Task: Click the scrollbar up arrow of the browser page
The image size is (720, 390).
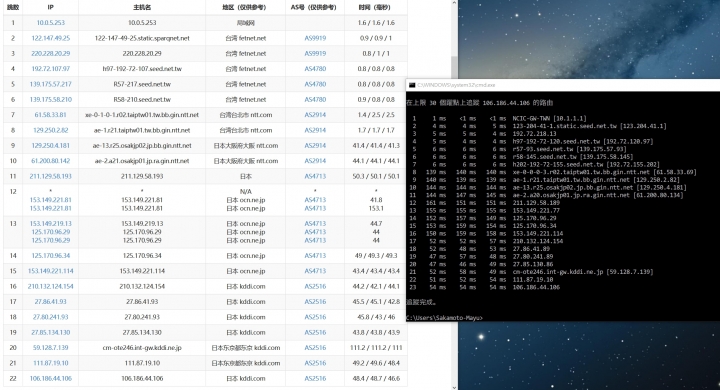Action: click(454, 3)
